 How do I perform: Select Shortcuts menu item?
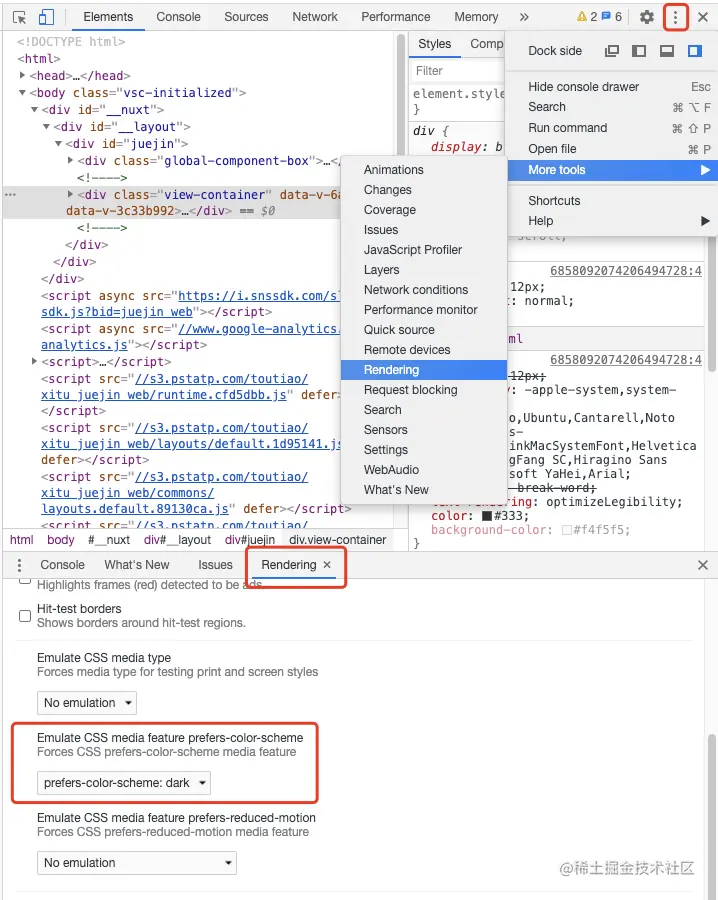[612, 201]
